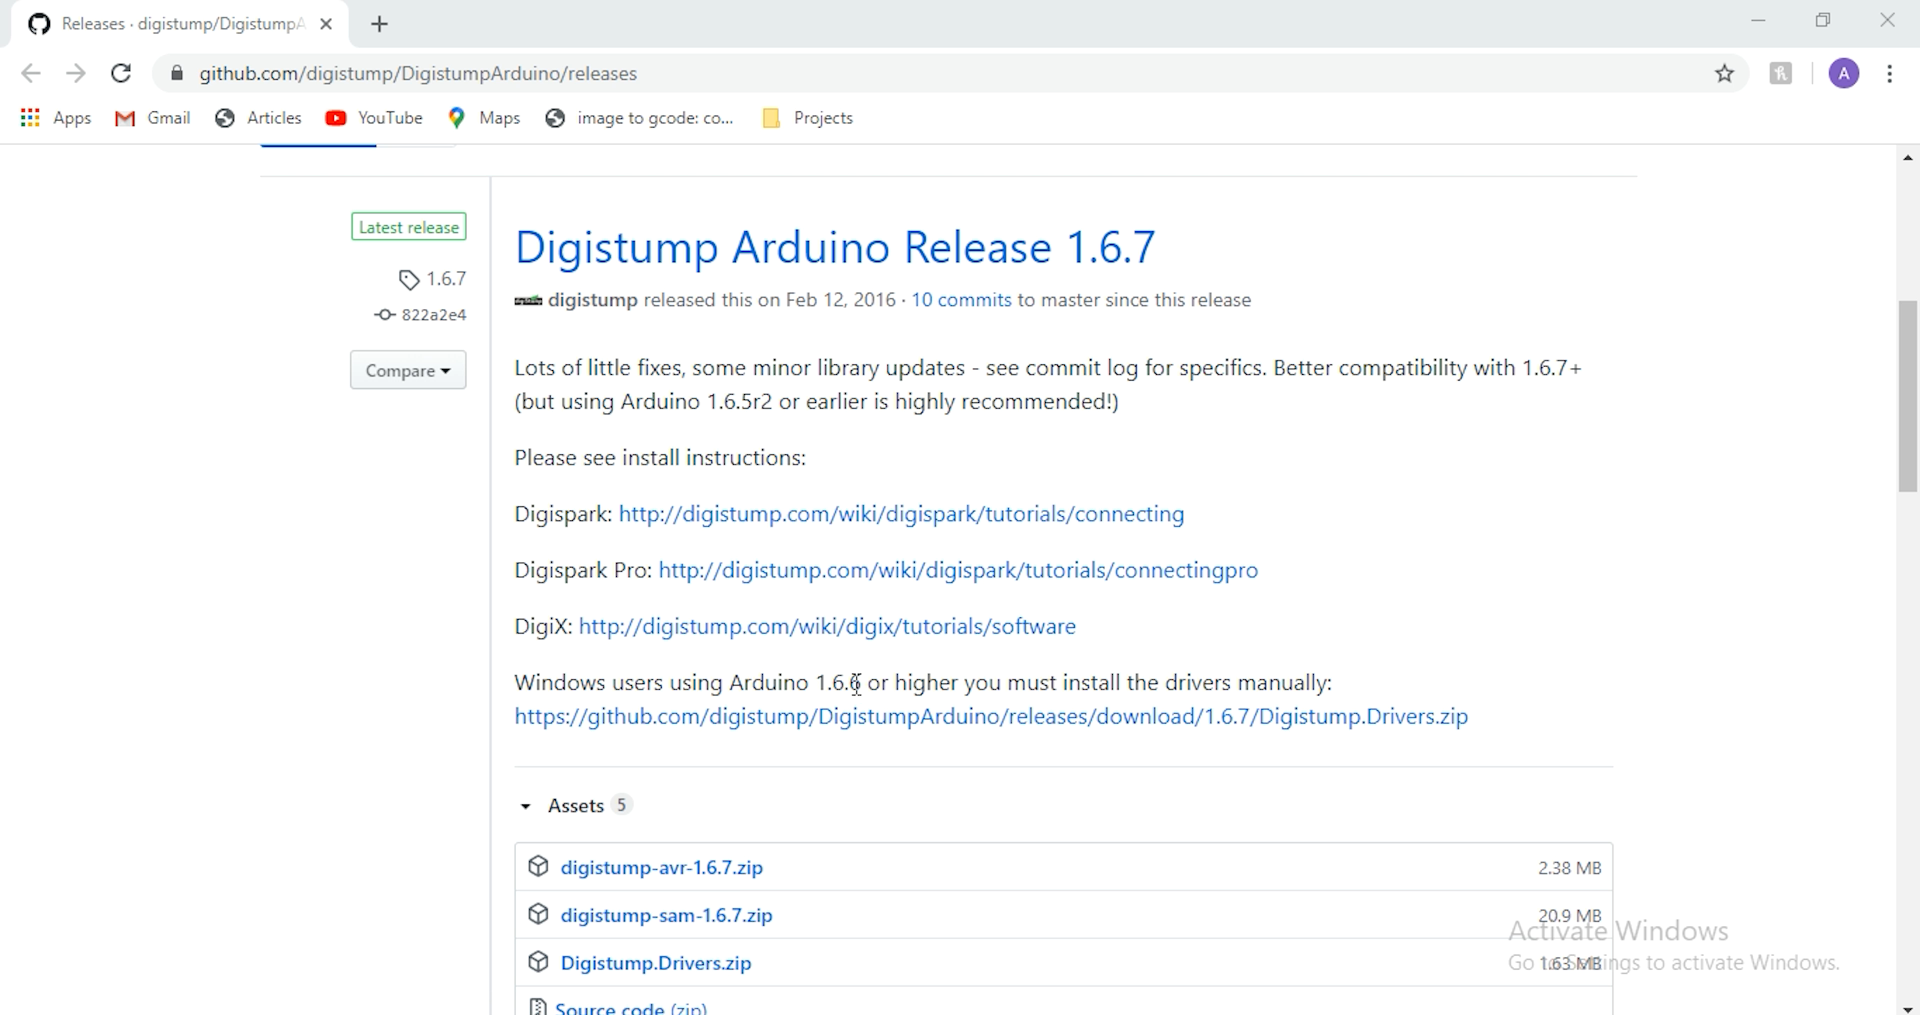Open the DigiX software tutorial link
Viewport: 1920px width, 1015px height.
[x=827, y=626]
